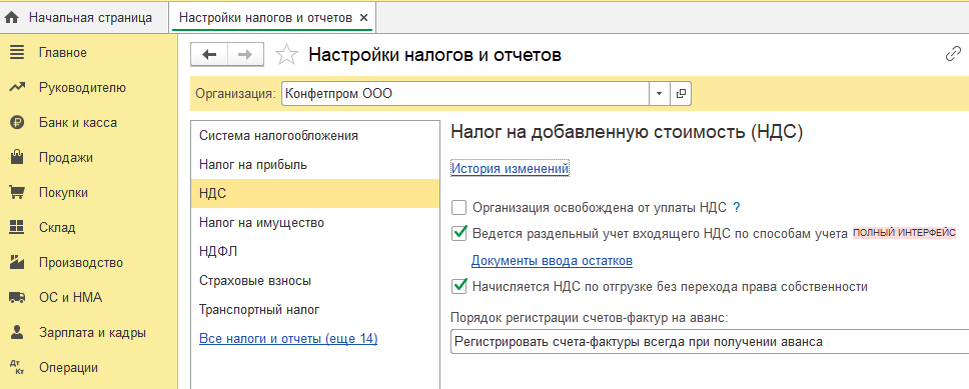Expand the Организация dropdown arrow

[659, 94]
